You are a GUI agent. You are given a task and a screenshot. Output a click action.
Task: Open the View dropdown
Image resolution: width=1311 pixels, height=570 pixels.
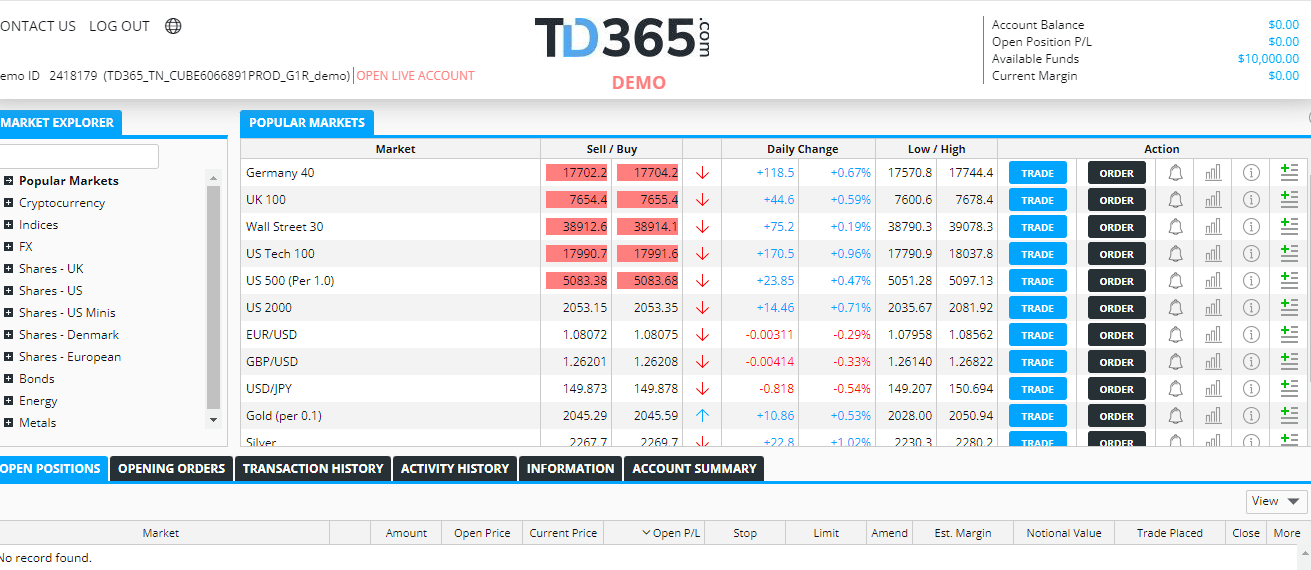pyautogui.click(x=1277, y=501)
